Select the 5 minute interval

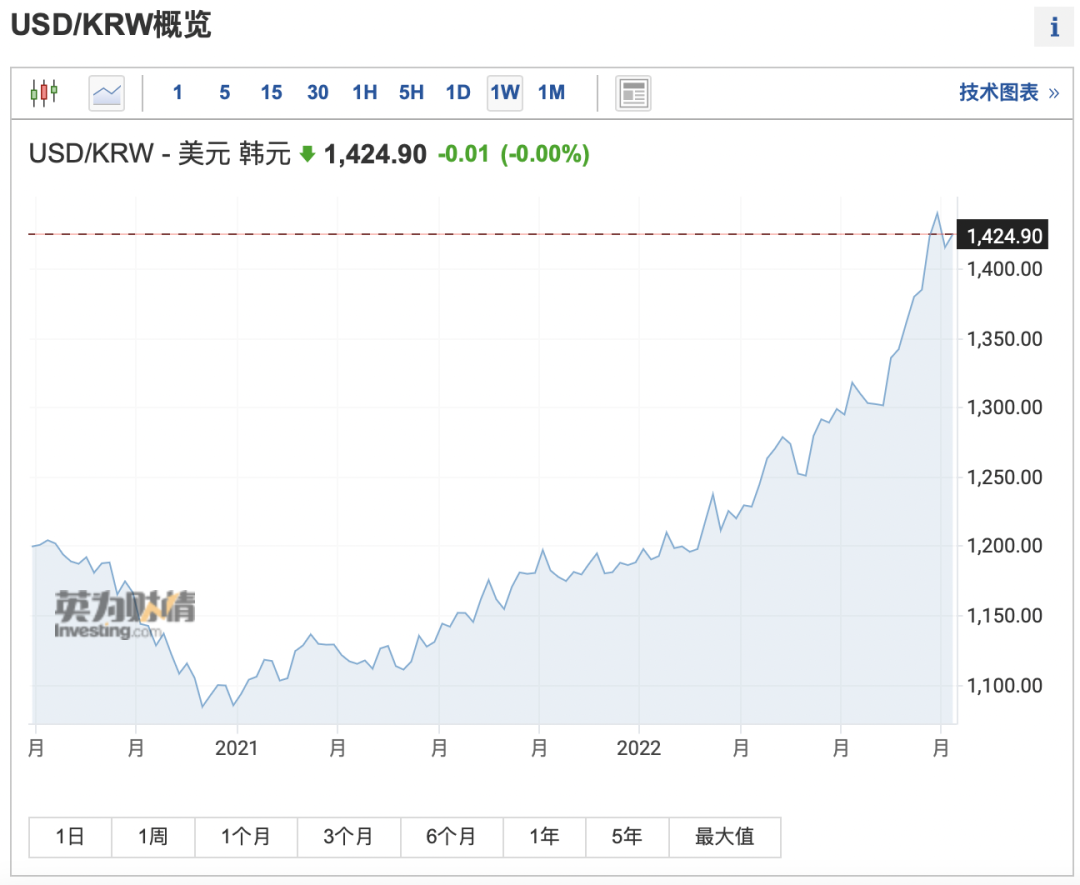point(225,92)
